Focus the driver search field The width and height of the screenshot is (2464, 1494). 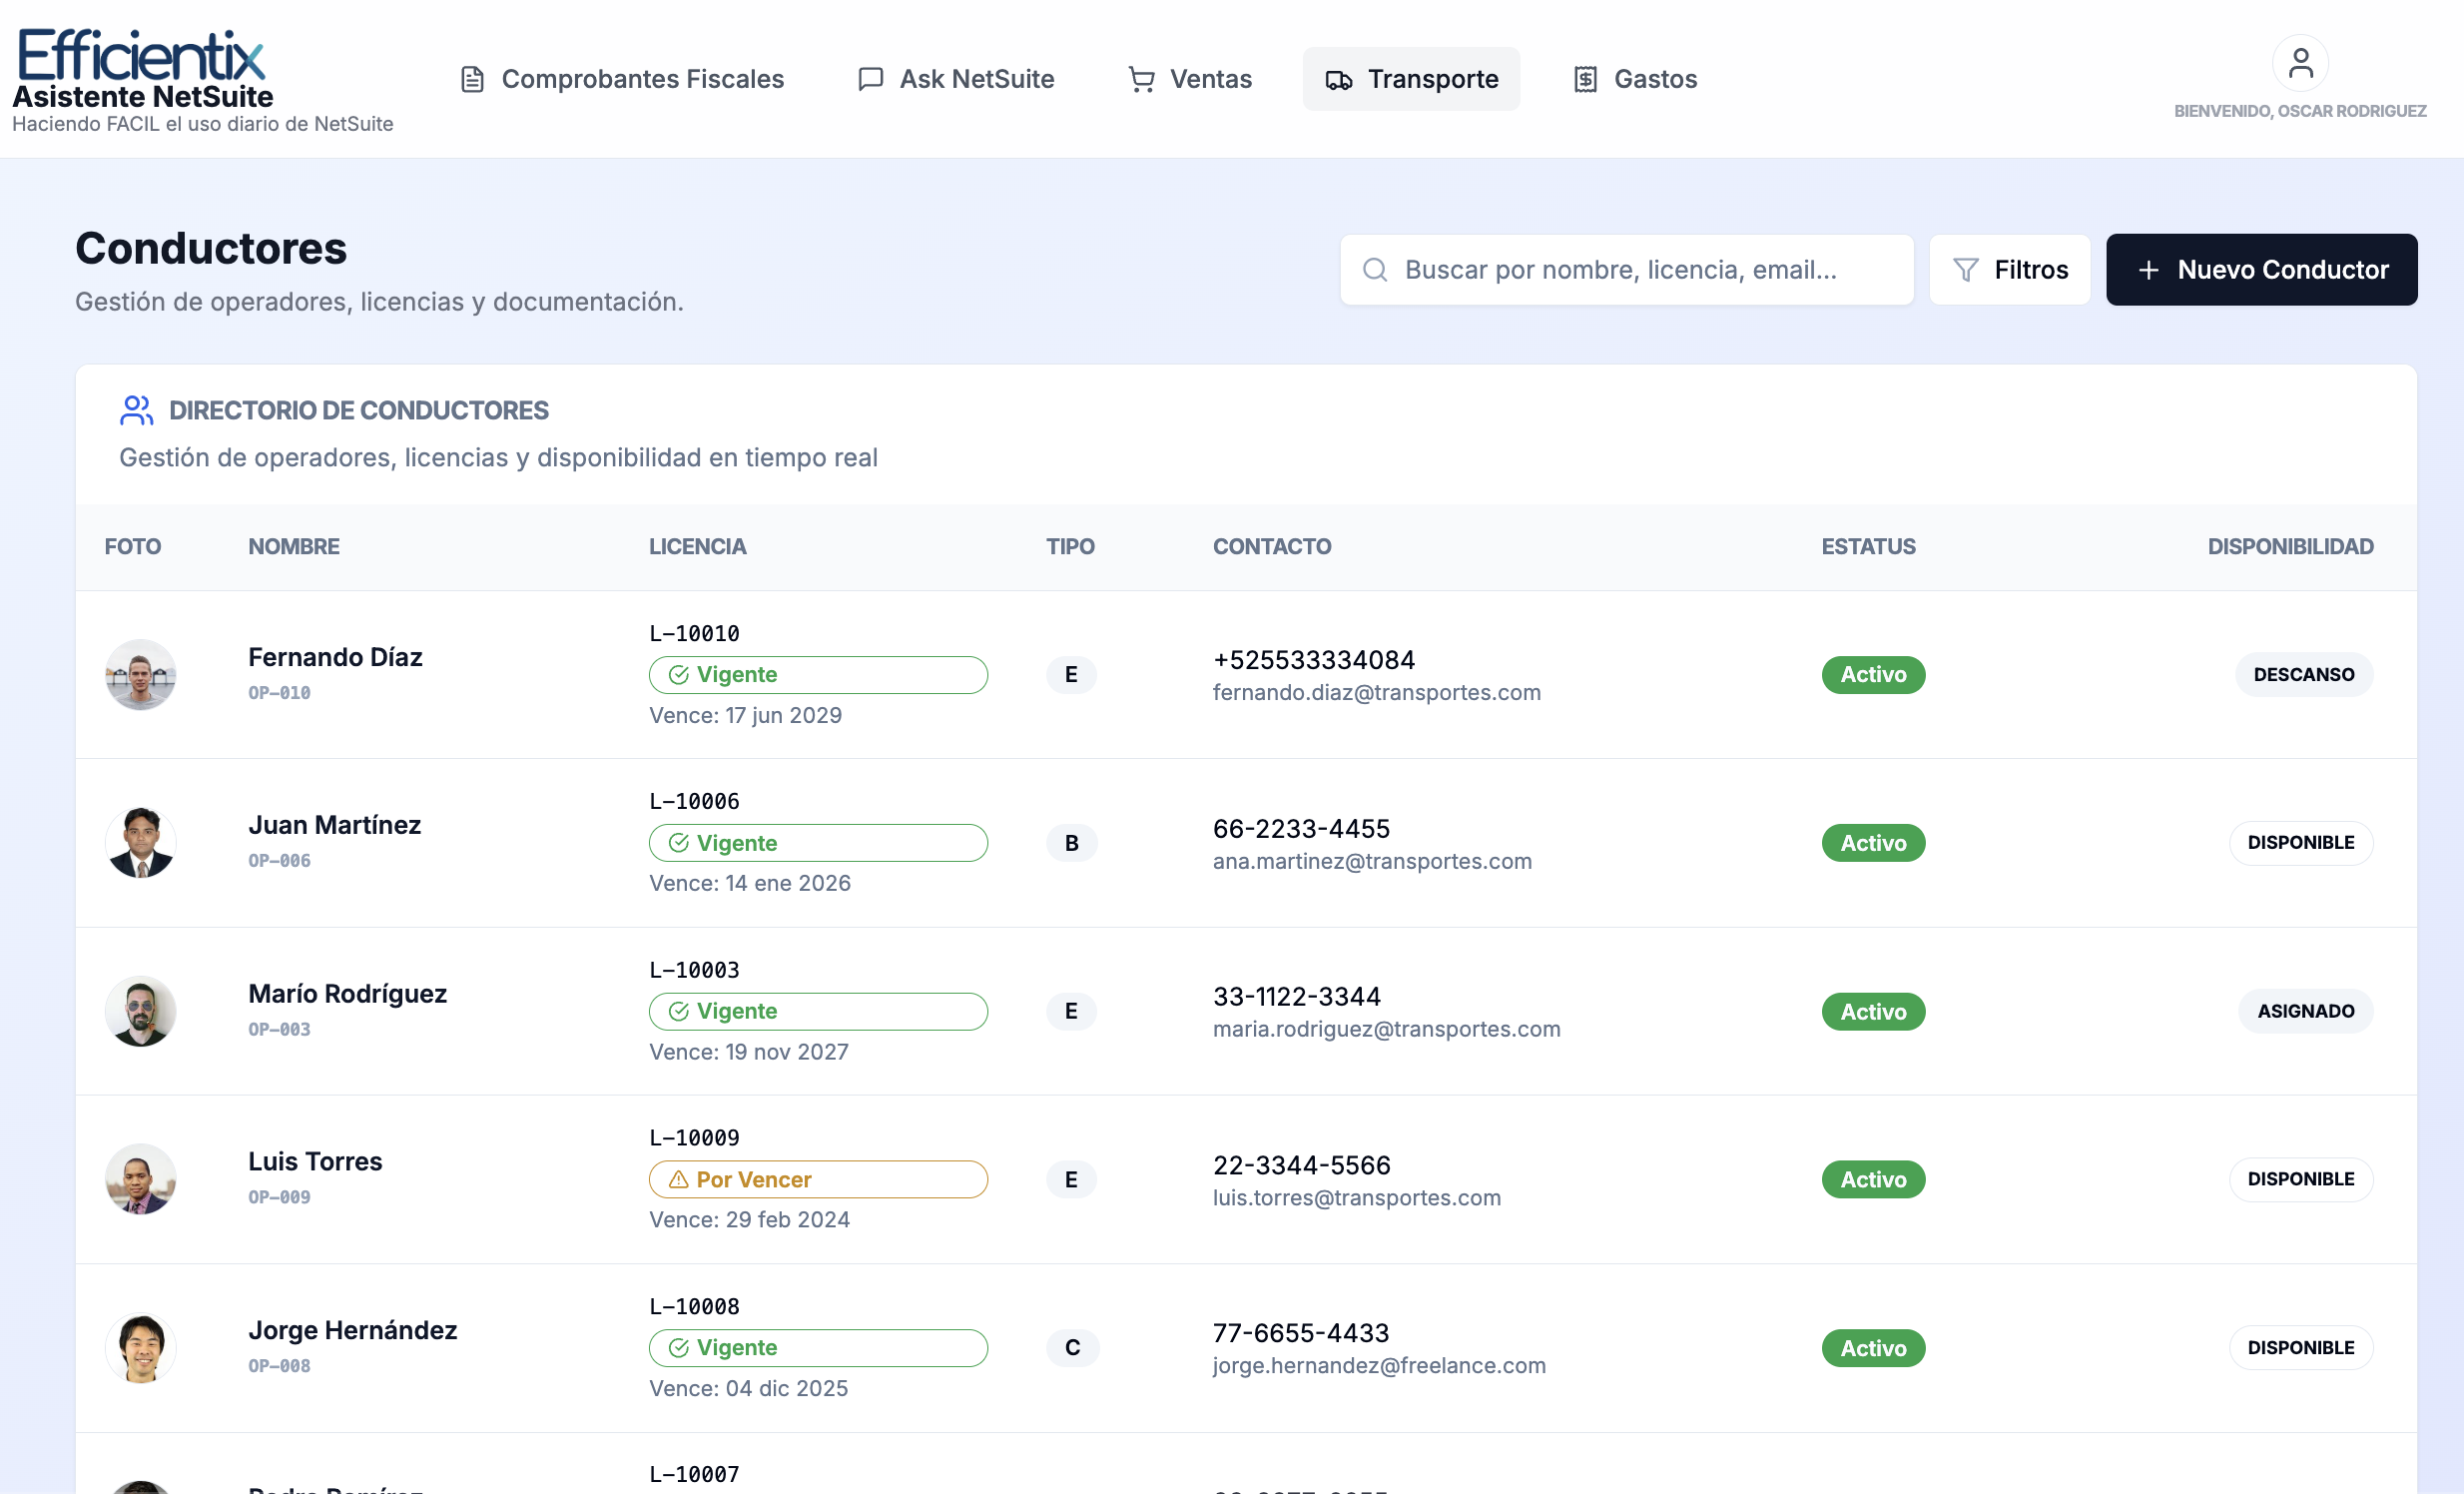pos(1627,270)
